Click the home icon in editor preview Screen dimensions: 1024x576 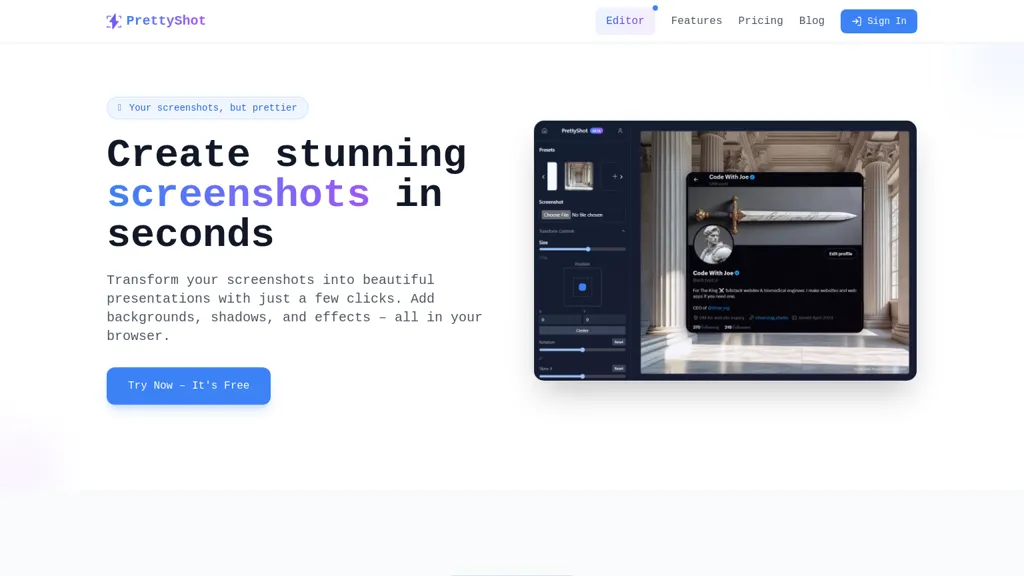tap(545, 131)
